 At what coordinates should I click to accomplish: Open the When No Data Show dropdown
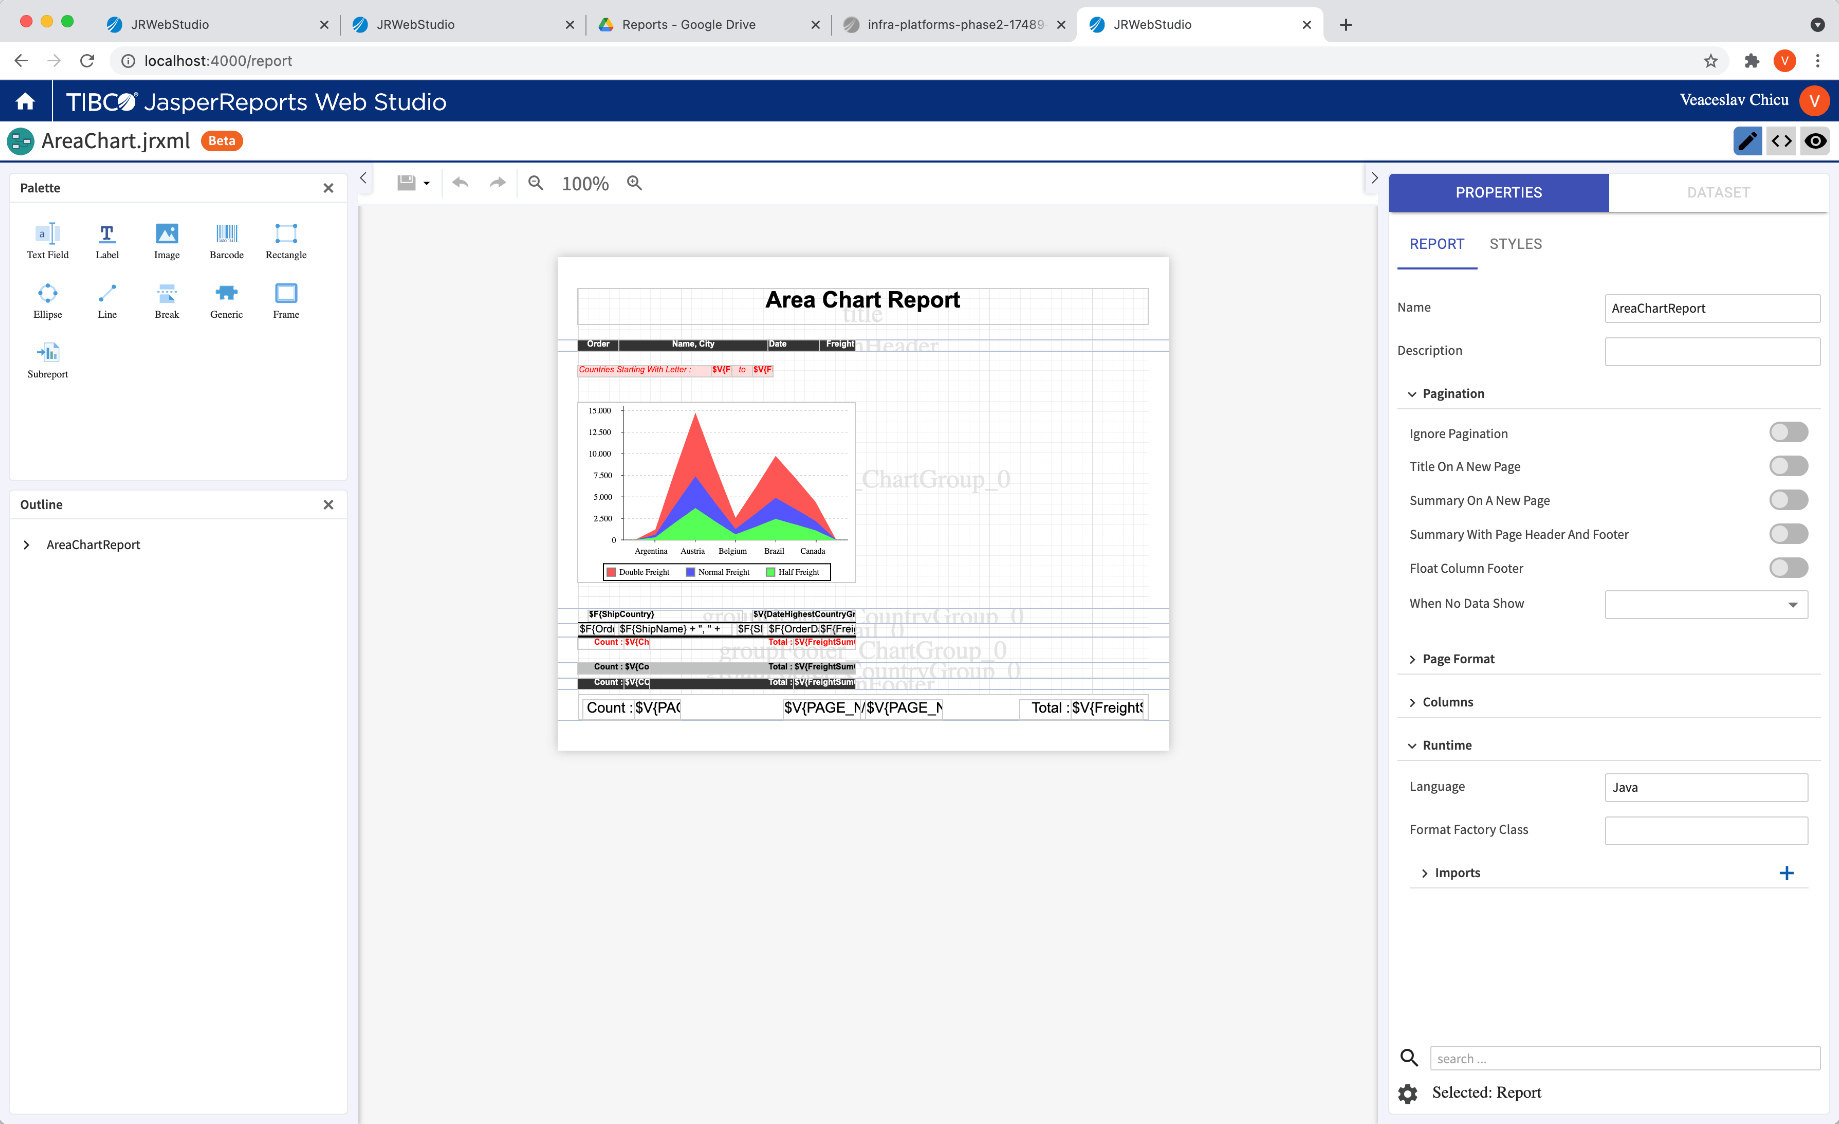coord(1706,604)
